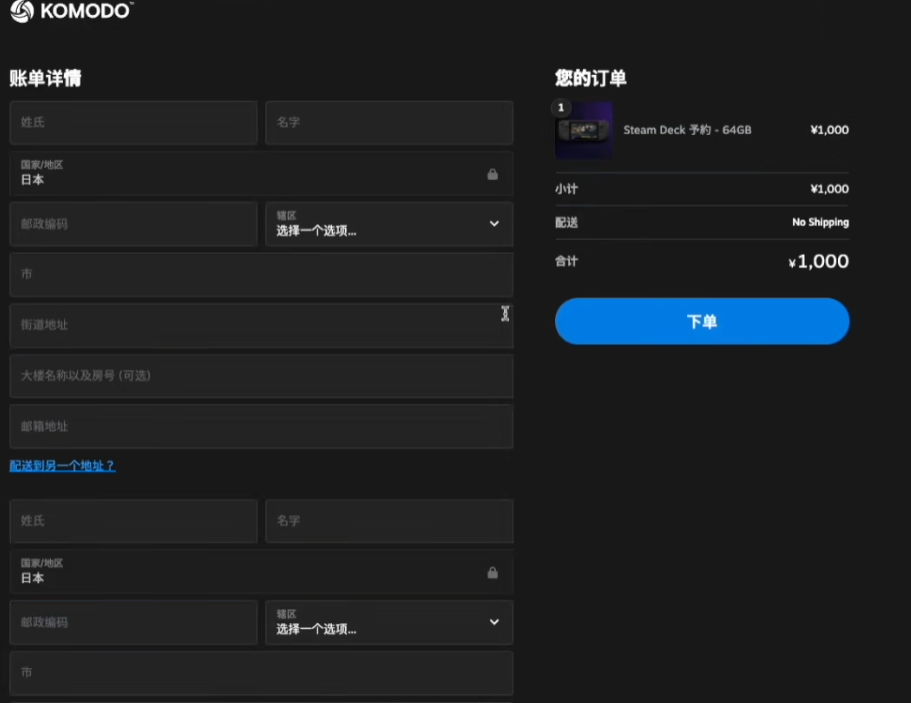Viewport: 911px width, 703px height.
Task: Click the shipping 名字 first name field
Action: coord(389,521)
